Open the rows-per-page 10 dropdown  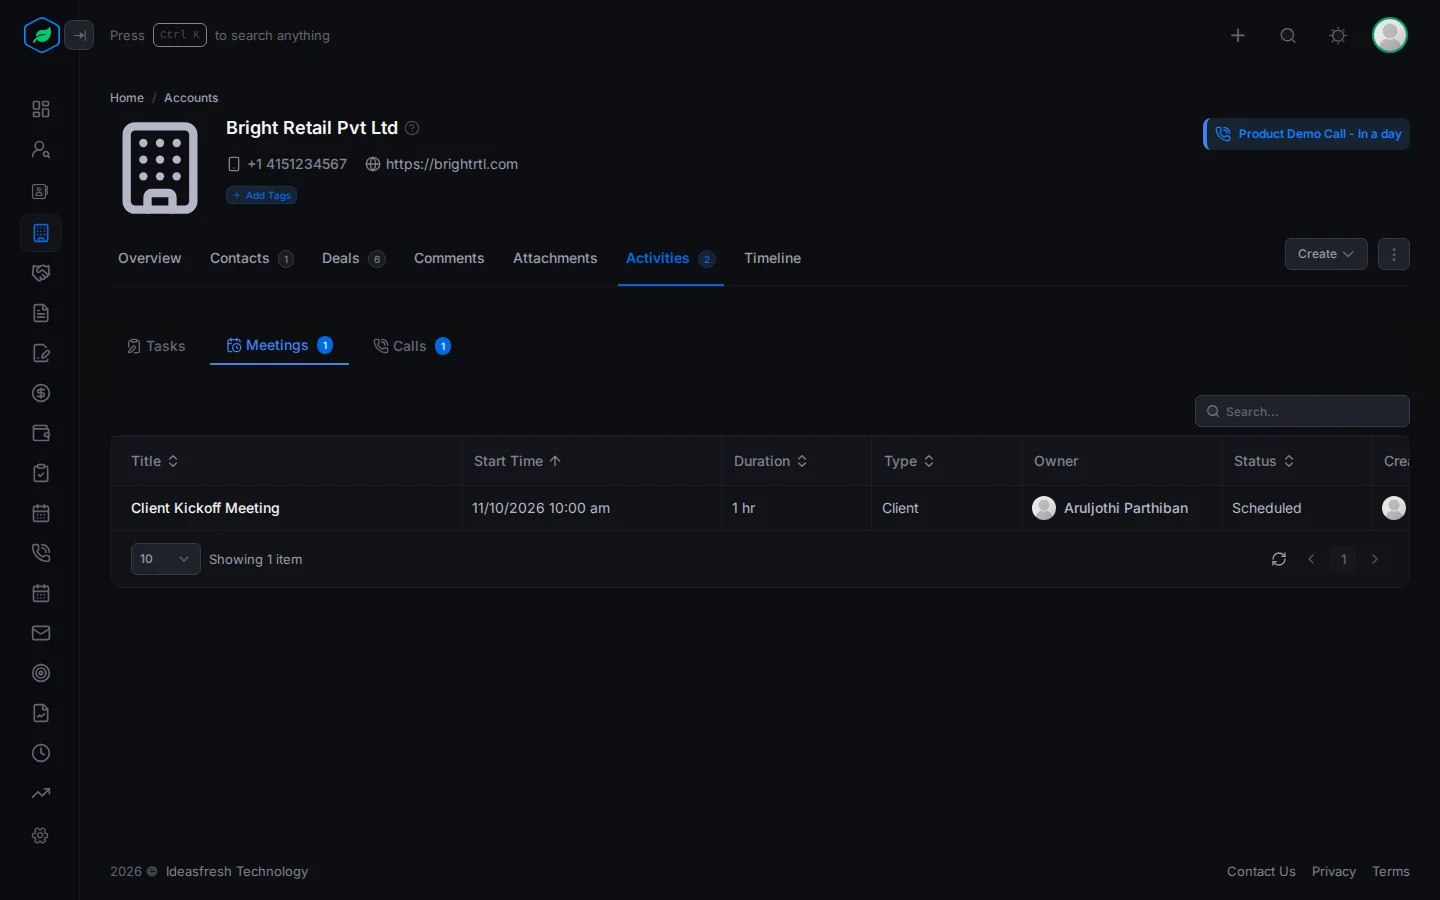click(166, 559)
